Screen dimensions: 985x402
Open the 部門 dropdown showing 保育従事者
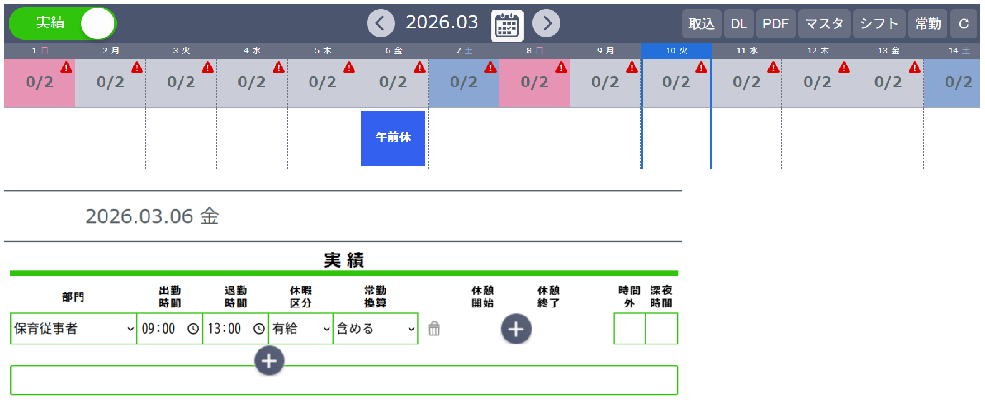(x=73, y=328)
